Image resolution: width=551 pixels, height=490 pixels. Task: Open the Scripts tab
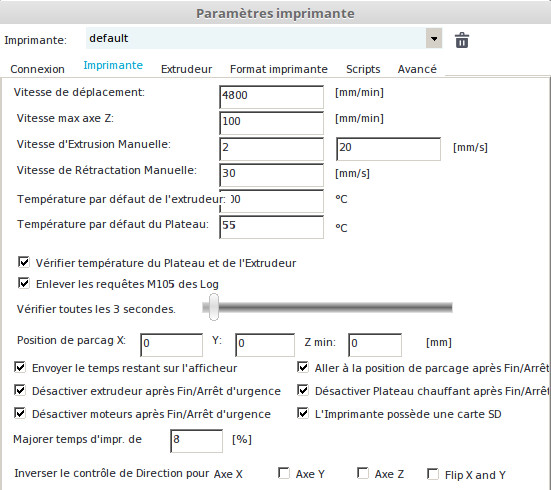pos(363,69)
